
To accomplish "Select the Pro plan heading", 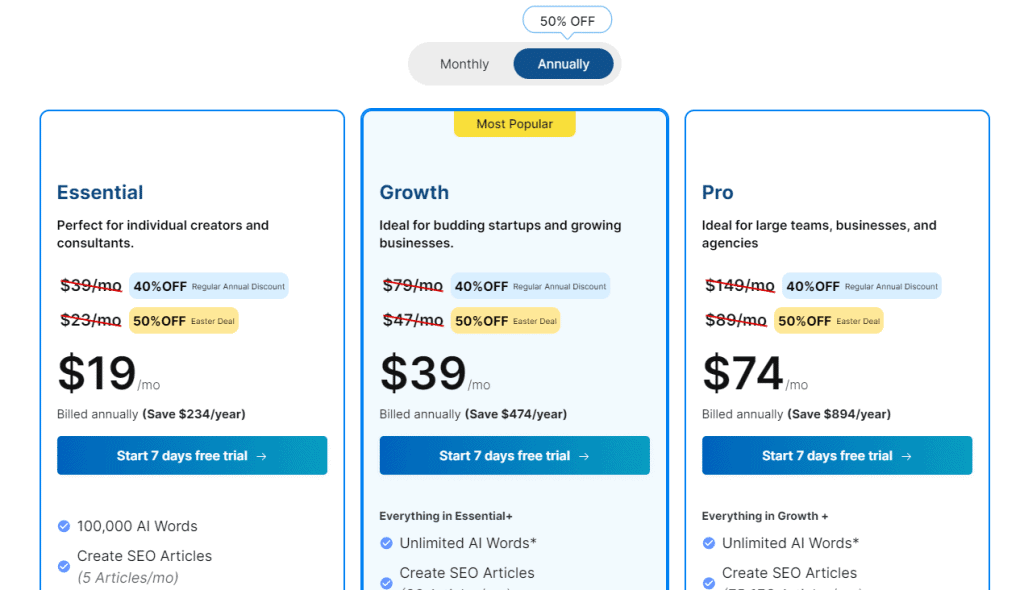I will 717,192.
